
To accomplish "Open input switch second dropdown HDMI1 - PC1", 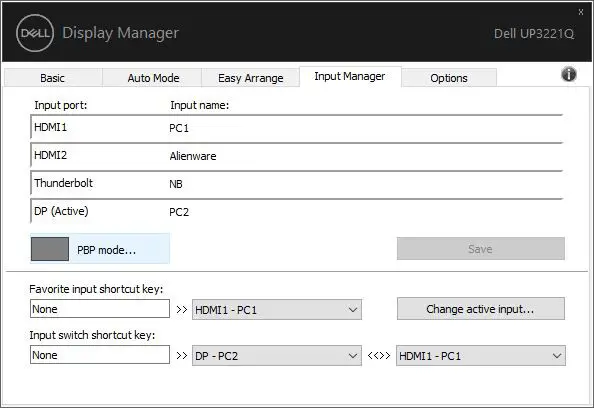I will (481, 356).
